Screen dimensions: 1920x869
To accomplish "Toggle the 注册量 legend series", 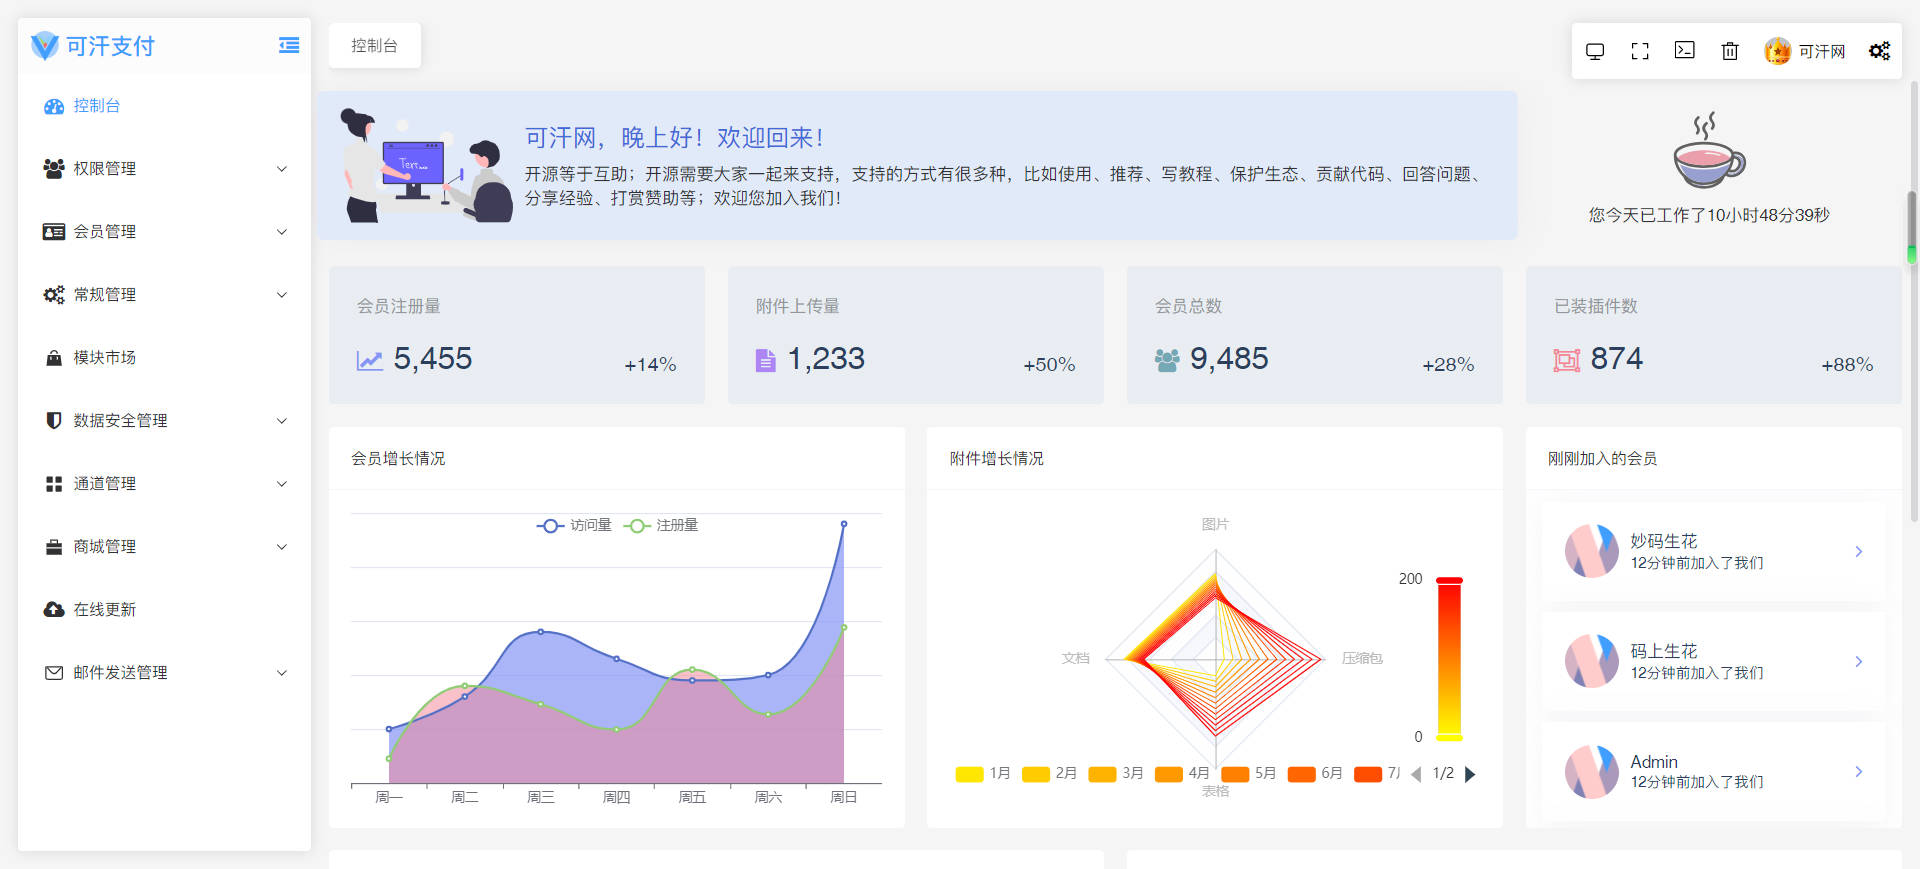I will (661, 525).
